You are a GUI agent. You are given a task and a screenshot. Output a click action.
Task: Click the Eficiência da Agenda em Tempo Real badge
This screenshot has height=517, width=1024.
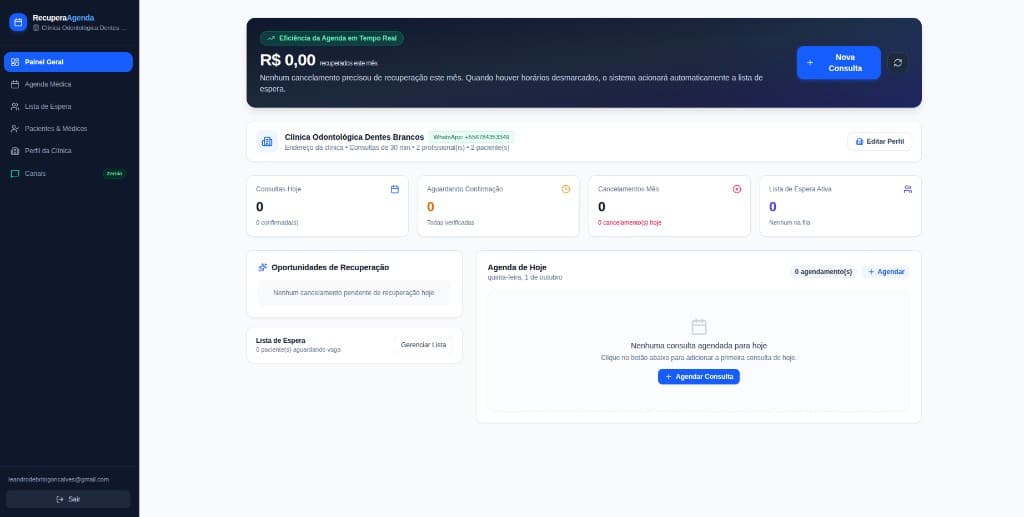[x=332, y=38]
